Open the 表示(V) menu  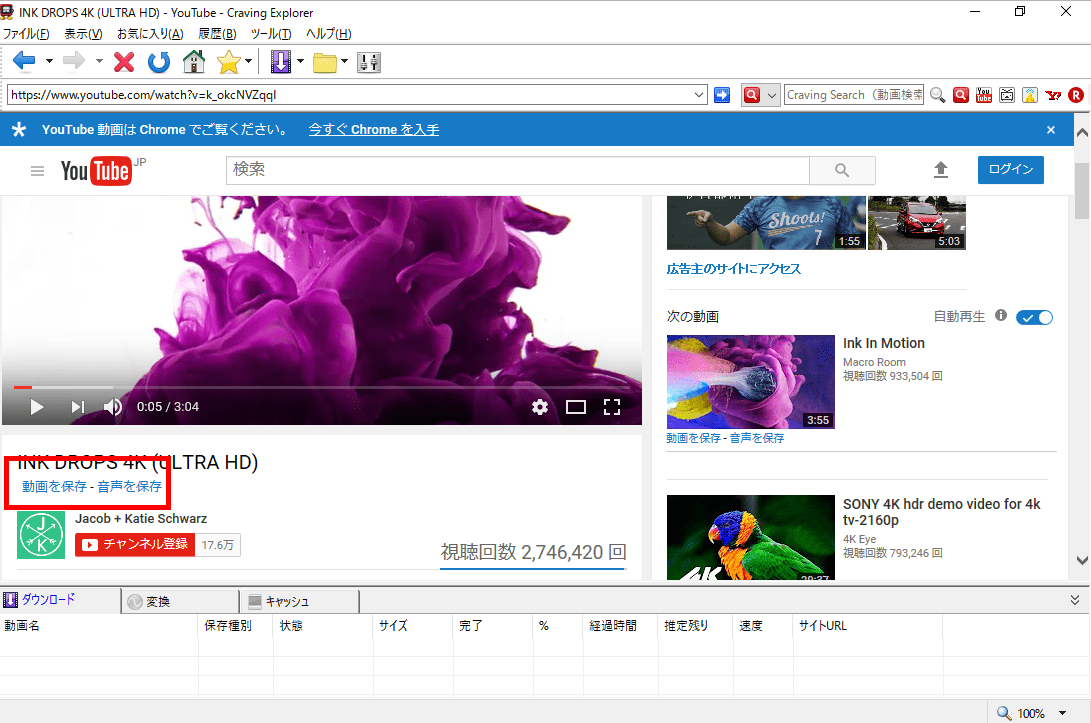(x=83, y=33)
